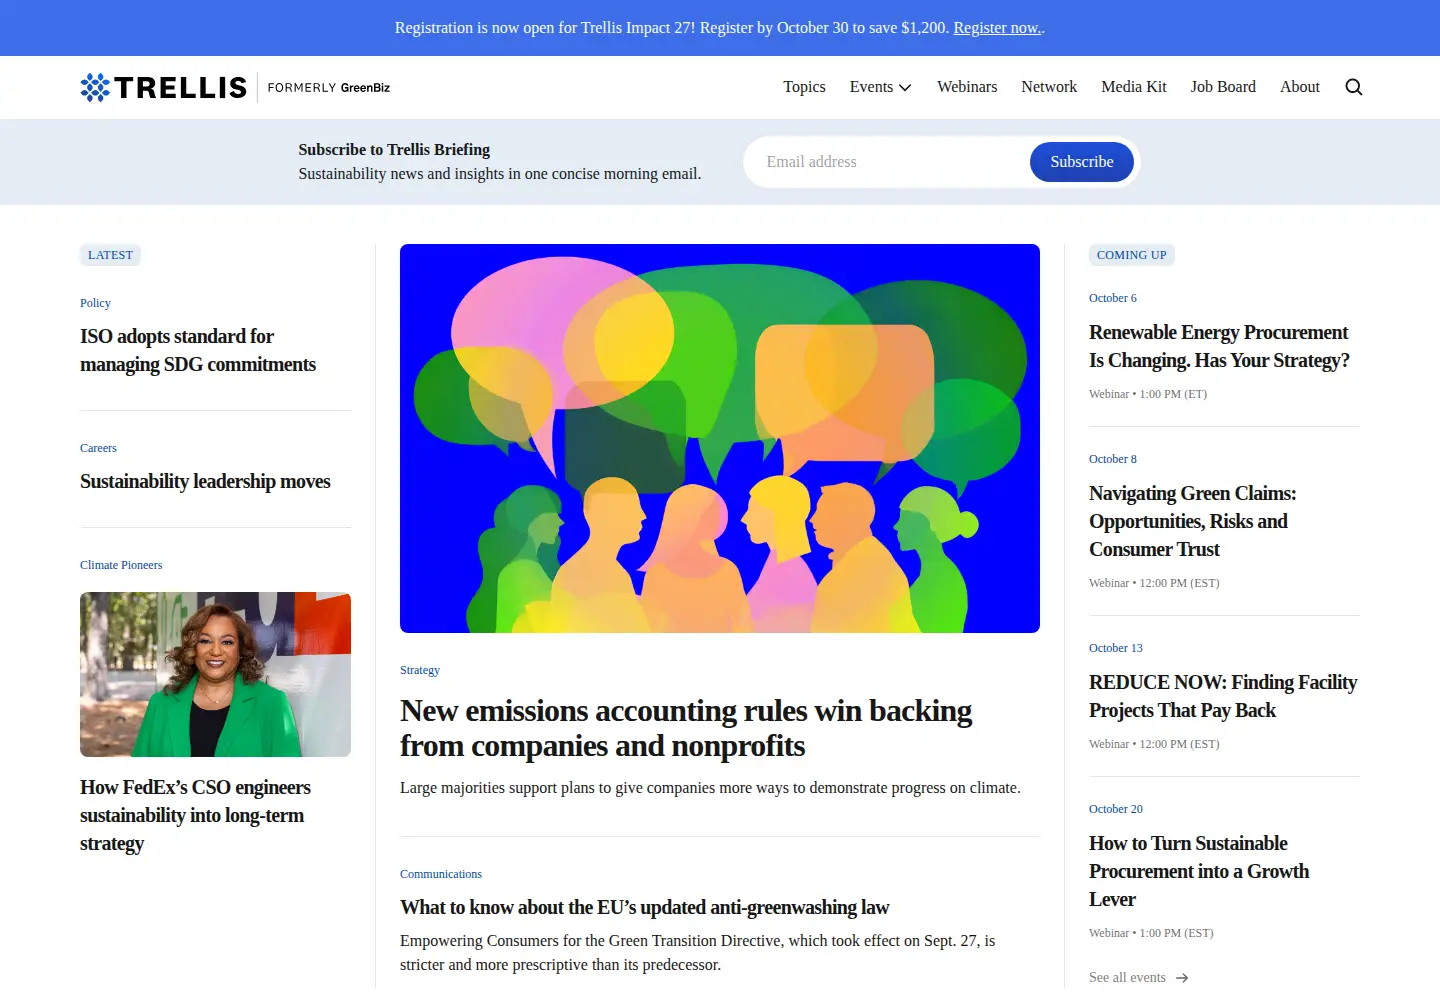Image resolution: width=1440 pixels, height=1000 pixels.
Task: Open Sustainability leadership moves article
Action: coord(205,482)
